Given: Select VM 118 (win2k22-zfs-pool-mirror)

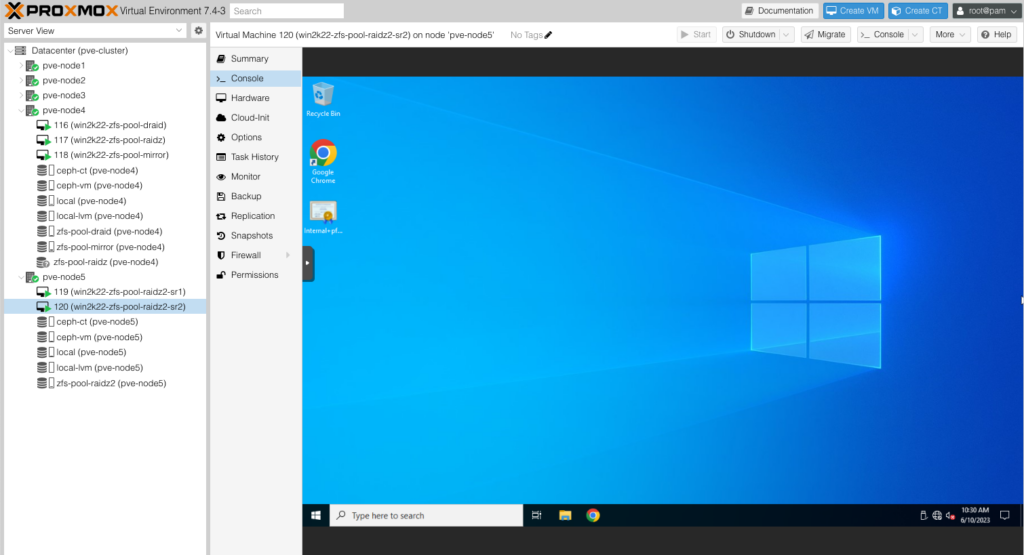Looking at the screenshot, I should [104, 155].
